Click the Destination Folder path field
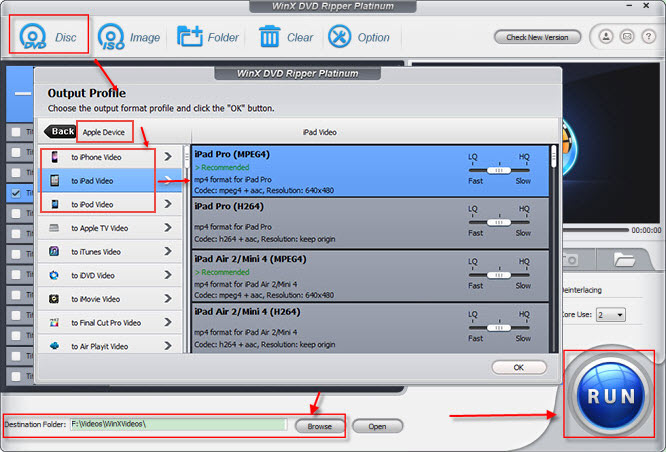This screenshot has width=666, height=452. pyautogui.click(x=178, y=424)
